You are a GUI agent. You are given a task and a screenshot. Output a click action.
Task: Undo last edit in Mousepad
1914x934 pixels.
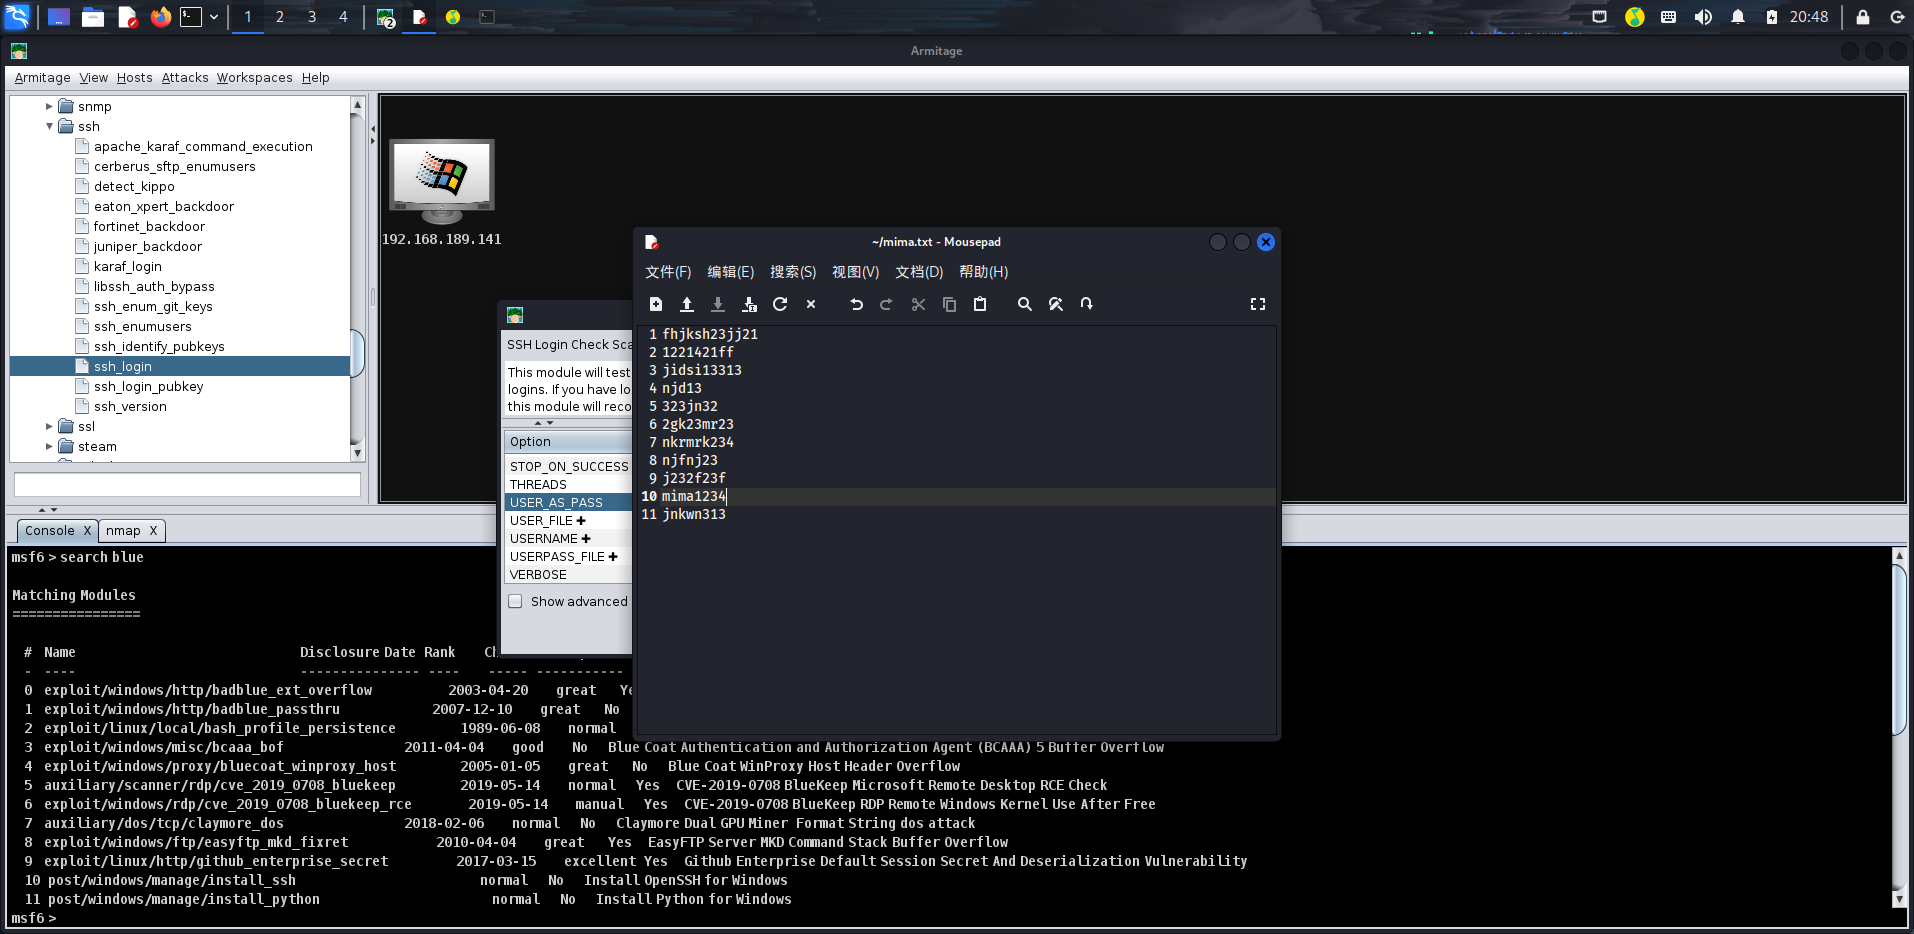point(856,304)
